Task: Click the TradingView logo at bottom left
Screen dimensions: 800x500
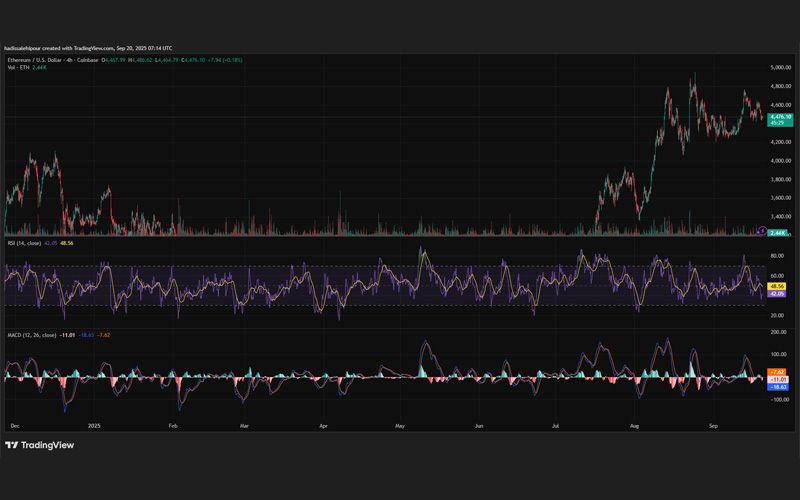Action: [40, 445]
